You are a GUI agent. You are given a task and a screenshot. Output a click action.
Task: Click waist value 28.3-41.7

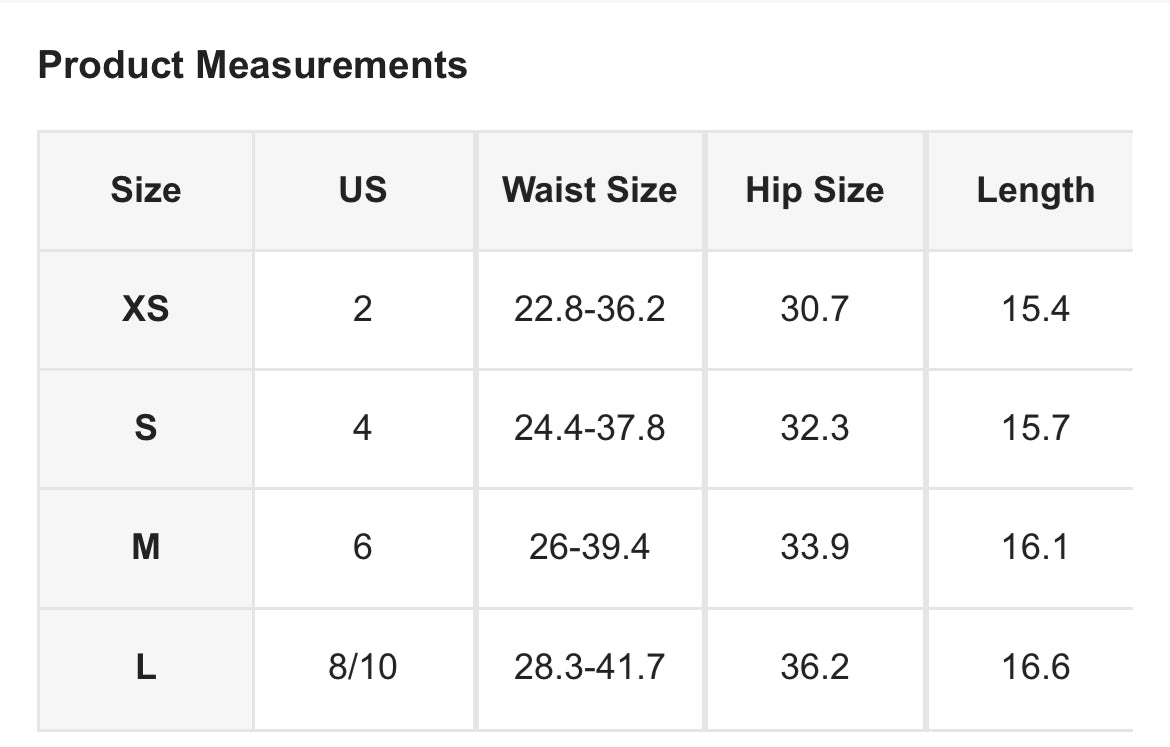click(589, 666)
